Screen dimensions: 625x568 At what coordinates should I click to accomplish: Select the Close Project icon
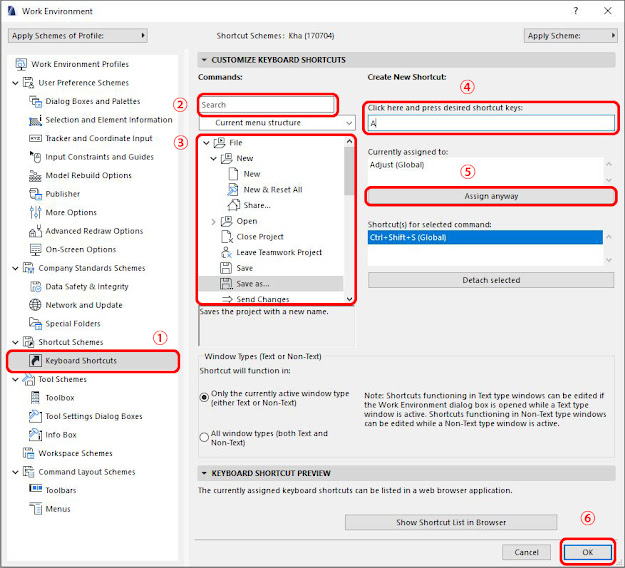(x=226, y=236)
